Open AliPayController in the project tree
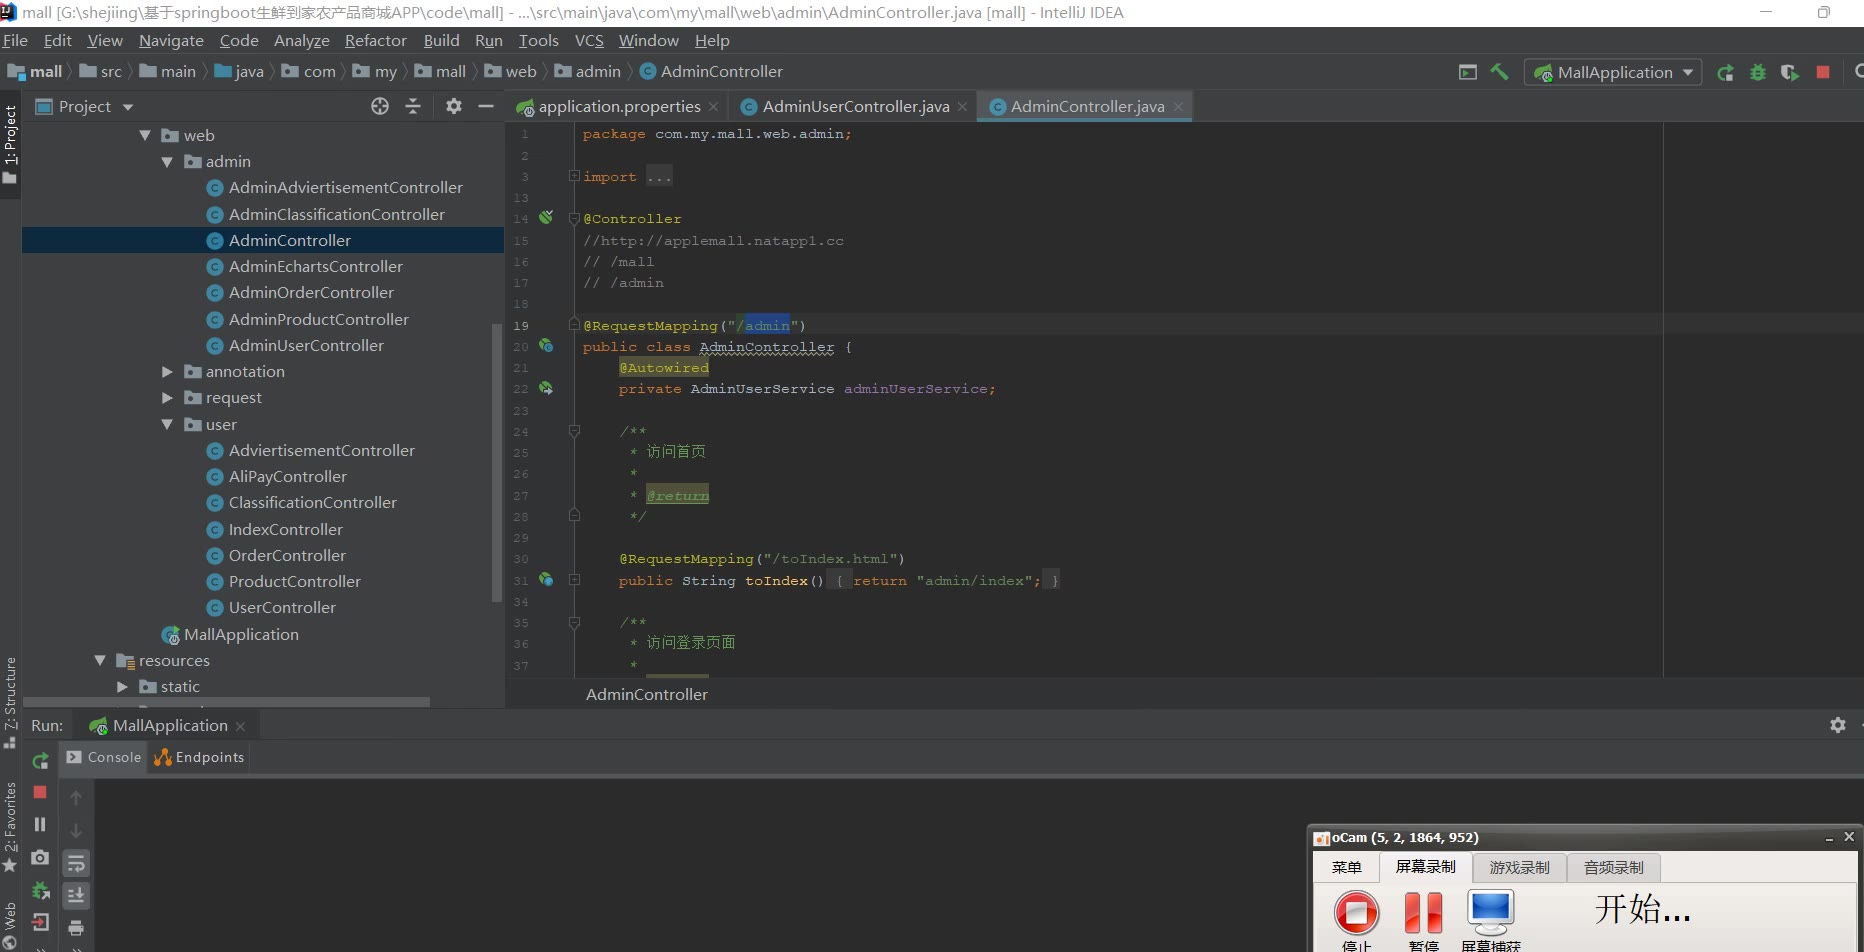 pos(287,477)
